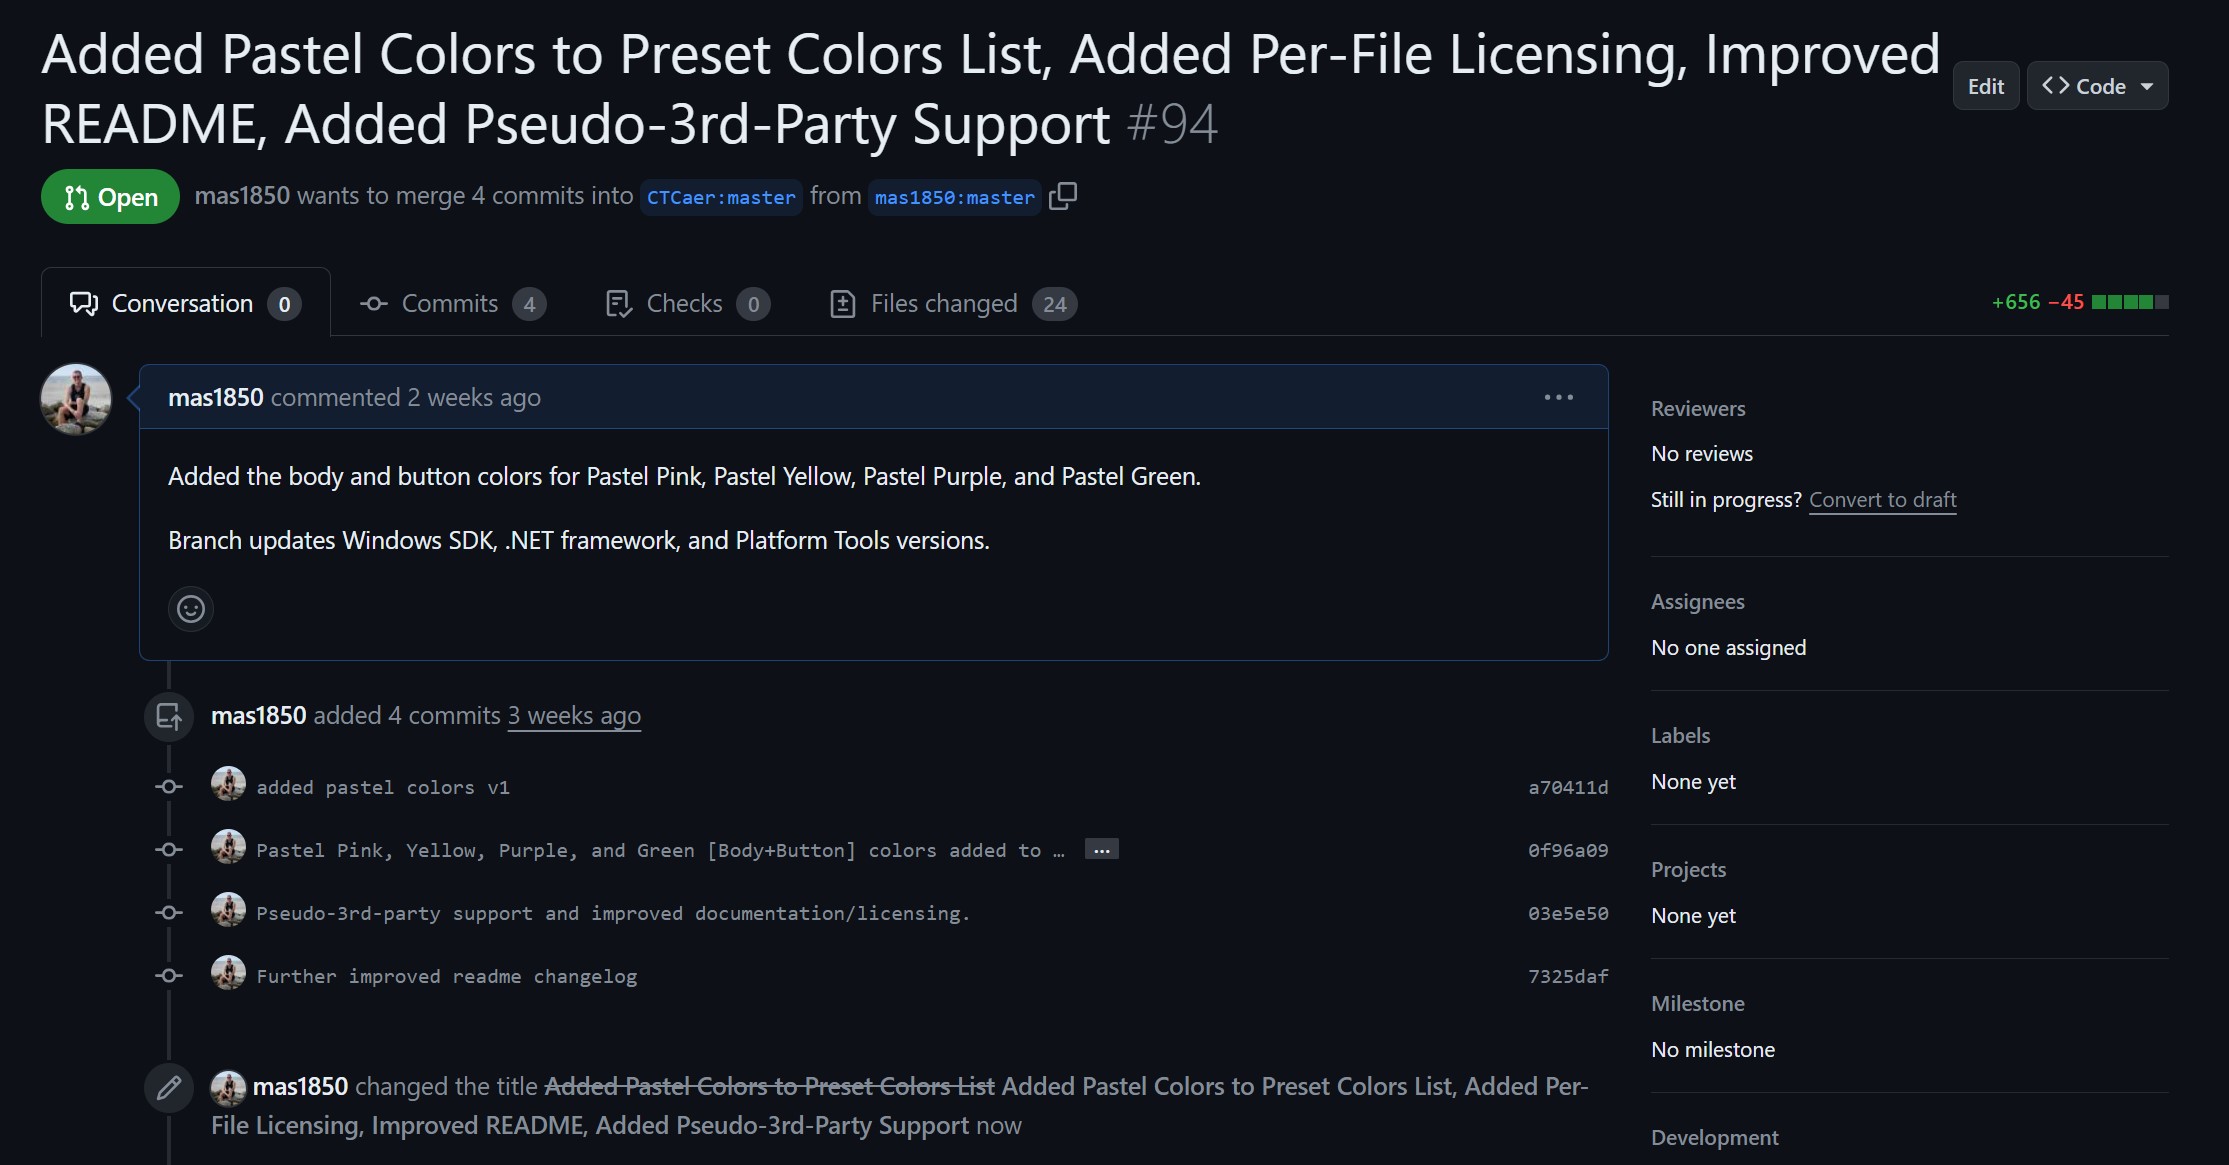Viewport: 2229px width, 1165px height.
Task: Click the '3 weeks ago' commits timestamp
Action: pyautogui.click(x=574, y=715)
